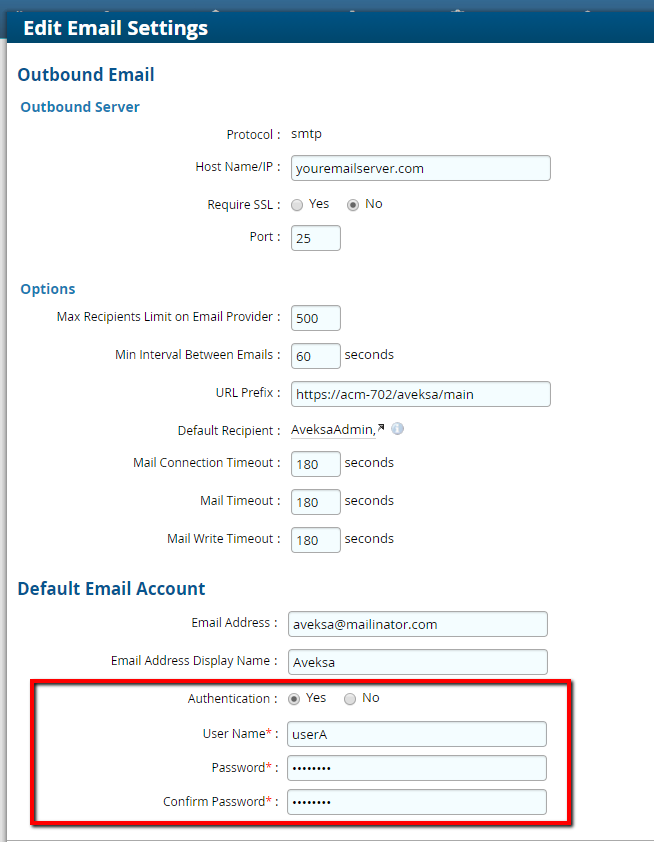Viewport: 654px width, 842px height.
Task: Focus the Mail Write Timeout field
Action: [x=315, y=540]
